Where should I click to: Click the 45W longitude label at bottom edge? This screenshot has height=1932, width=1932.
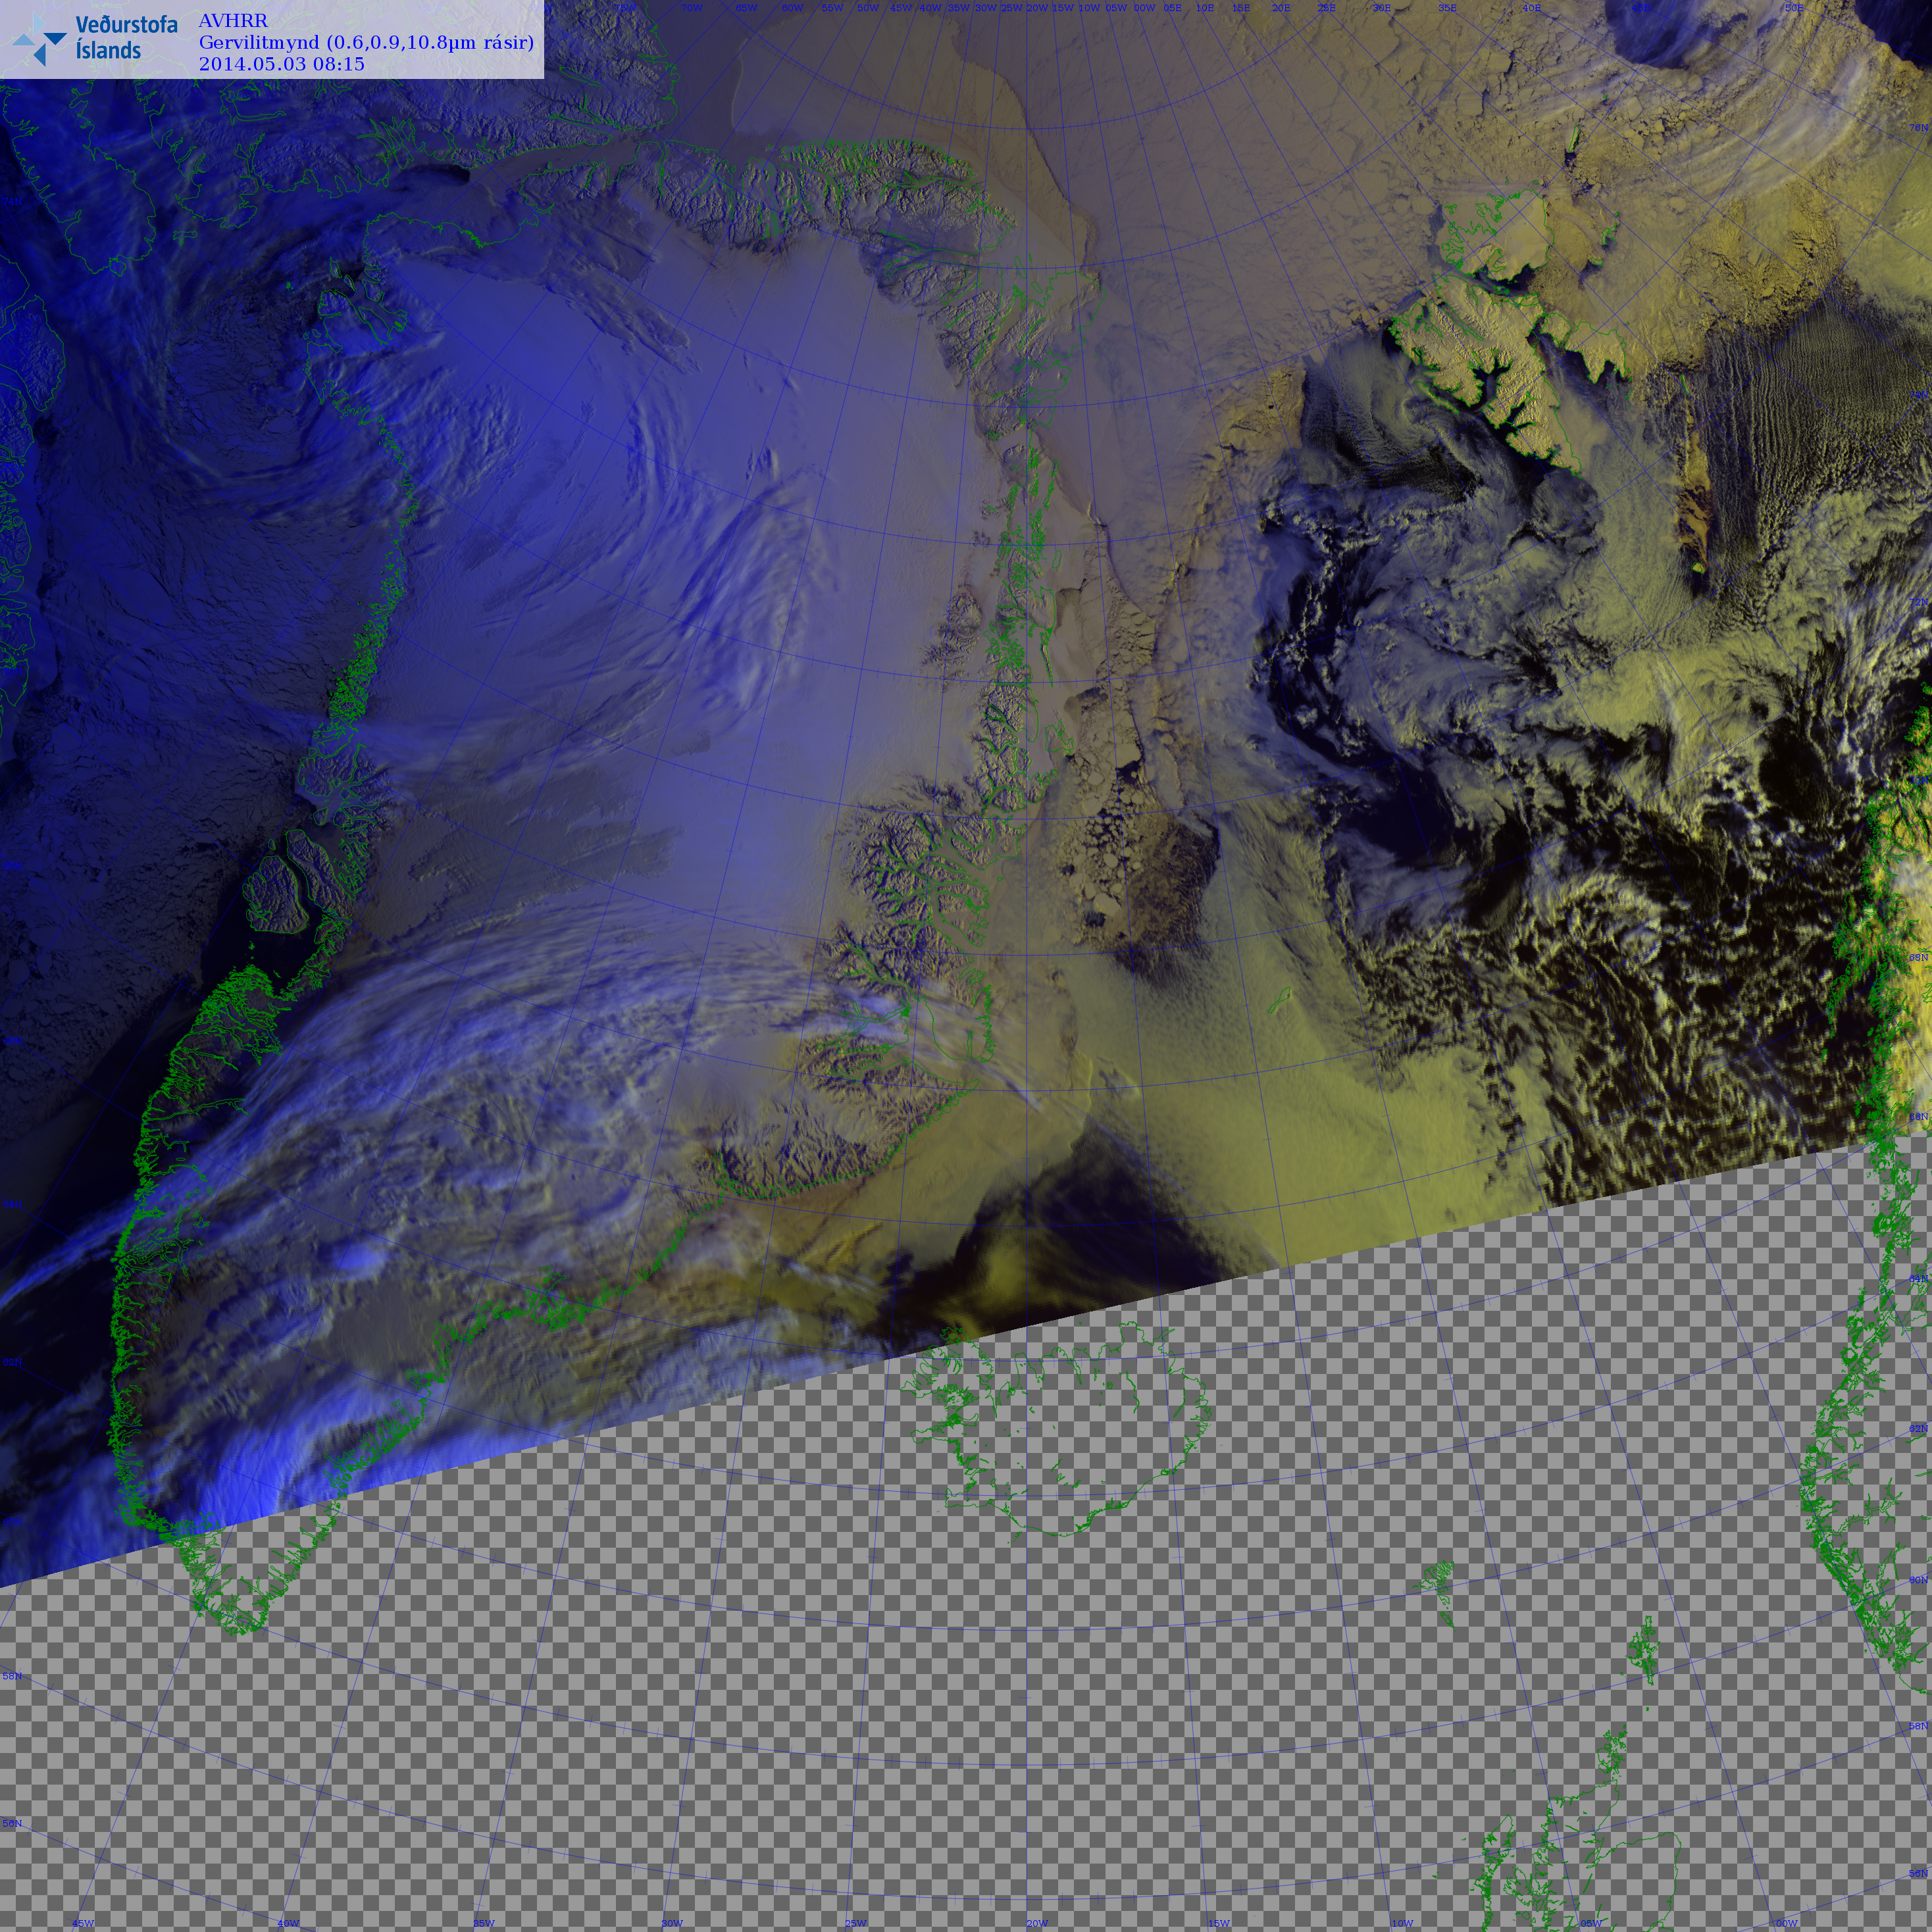point(83,1923)
